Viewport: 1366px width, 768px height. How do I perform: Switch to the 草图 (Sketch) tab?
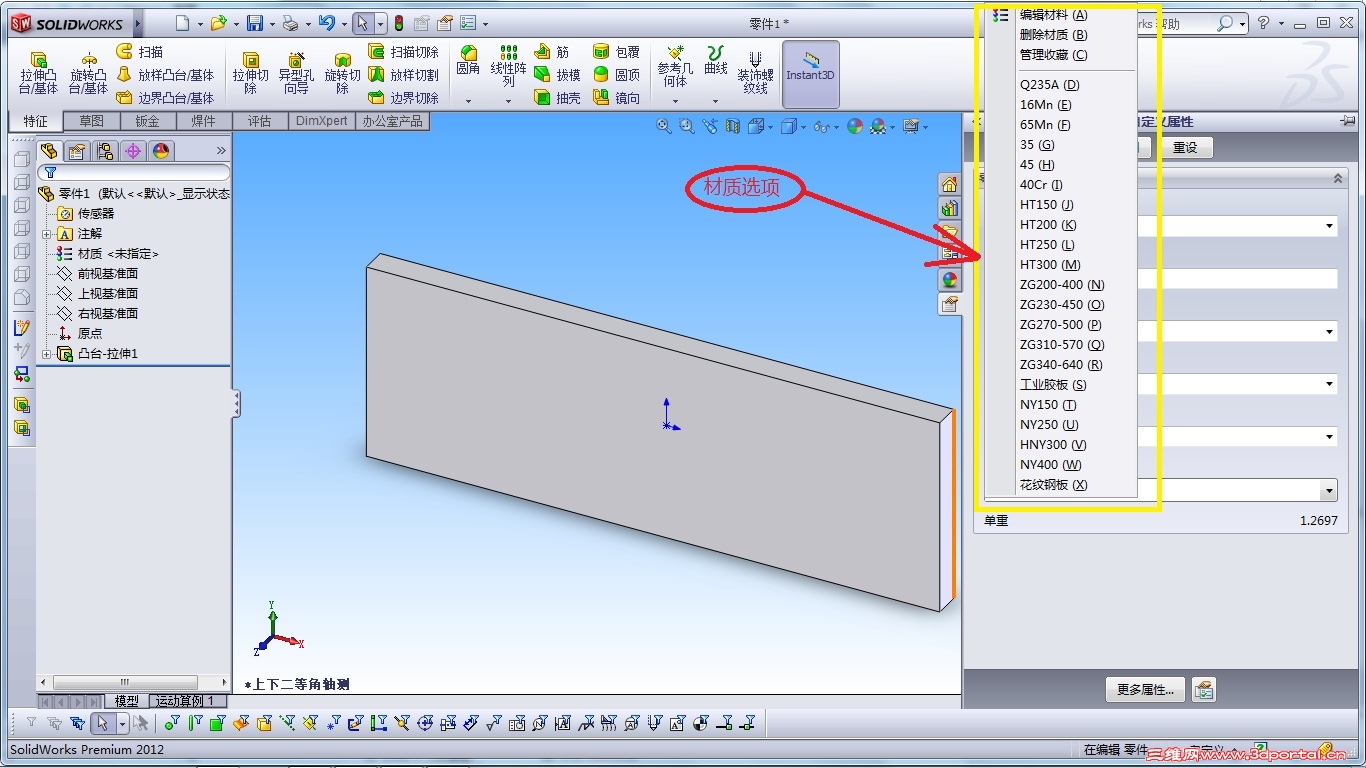click(92, 121)
